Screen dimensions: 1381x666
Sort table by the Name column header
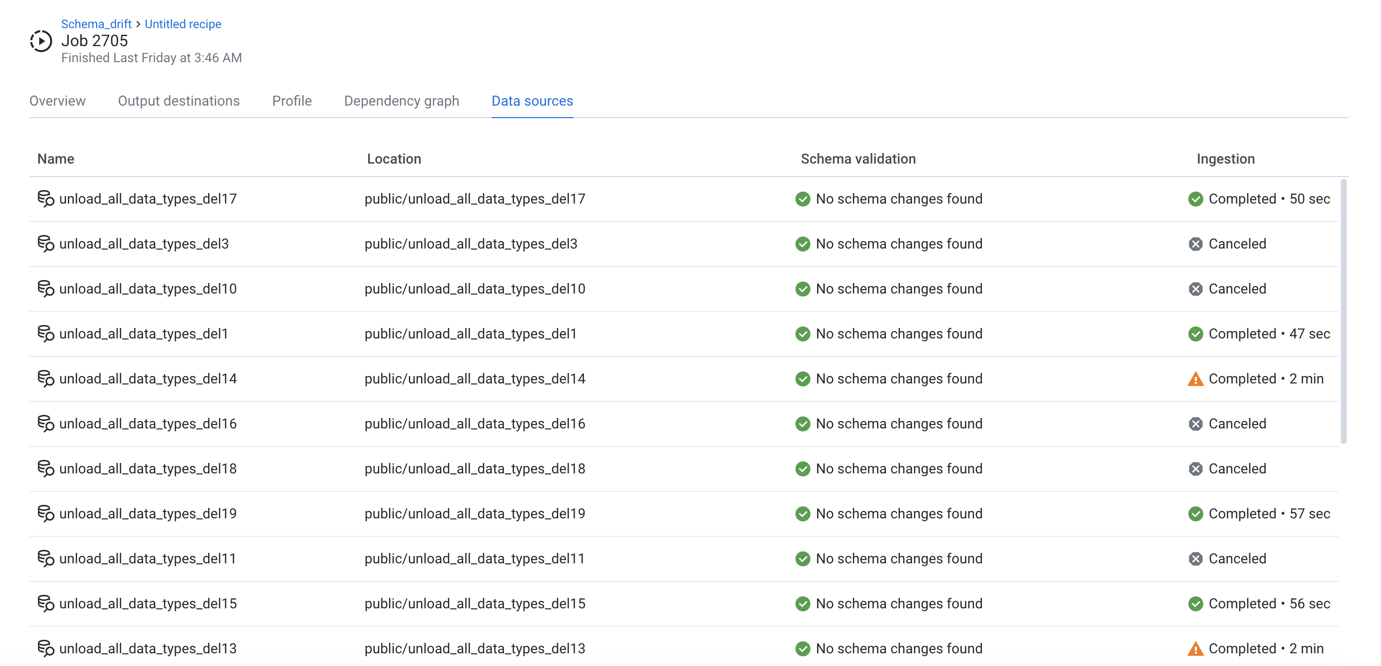55,158
